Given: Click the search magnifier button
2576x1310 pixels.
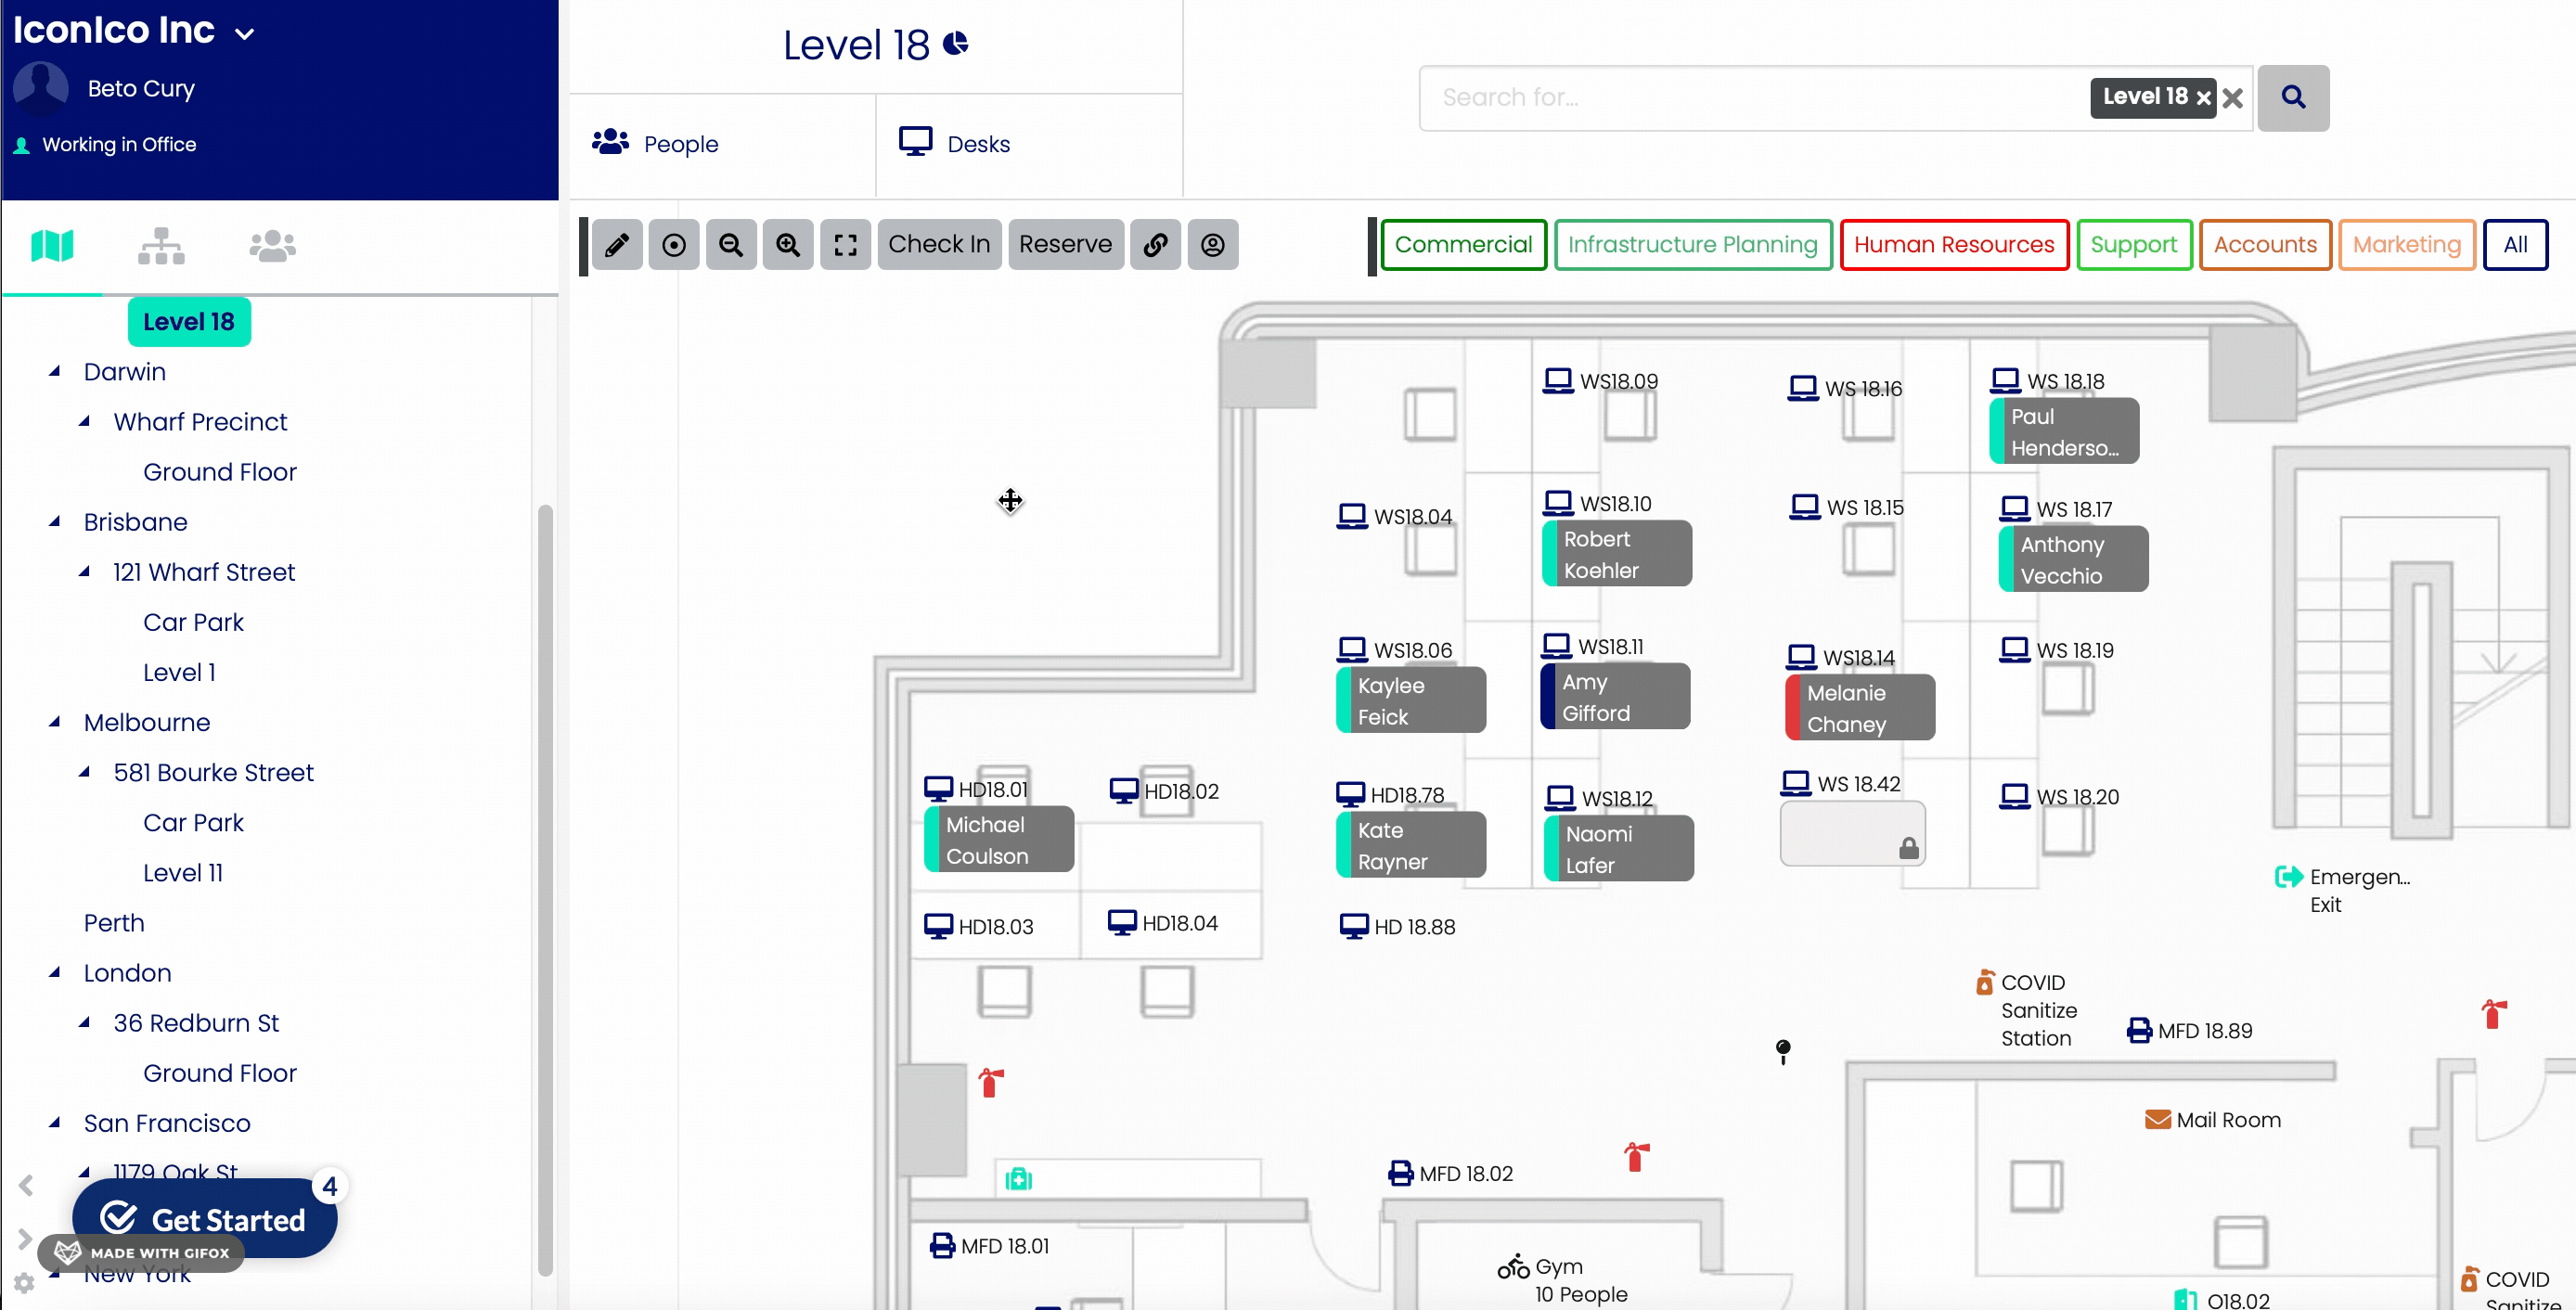Looking at the screenshot, I should [2293, 98].
